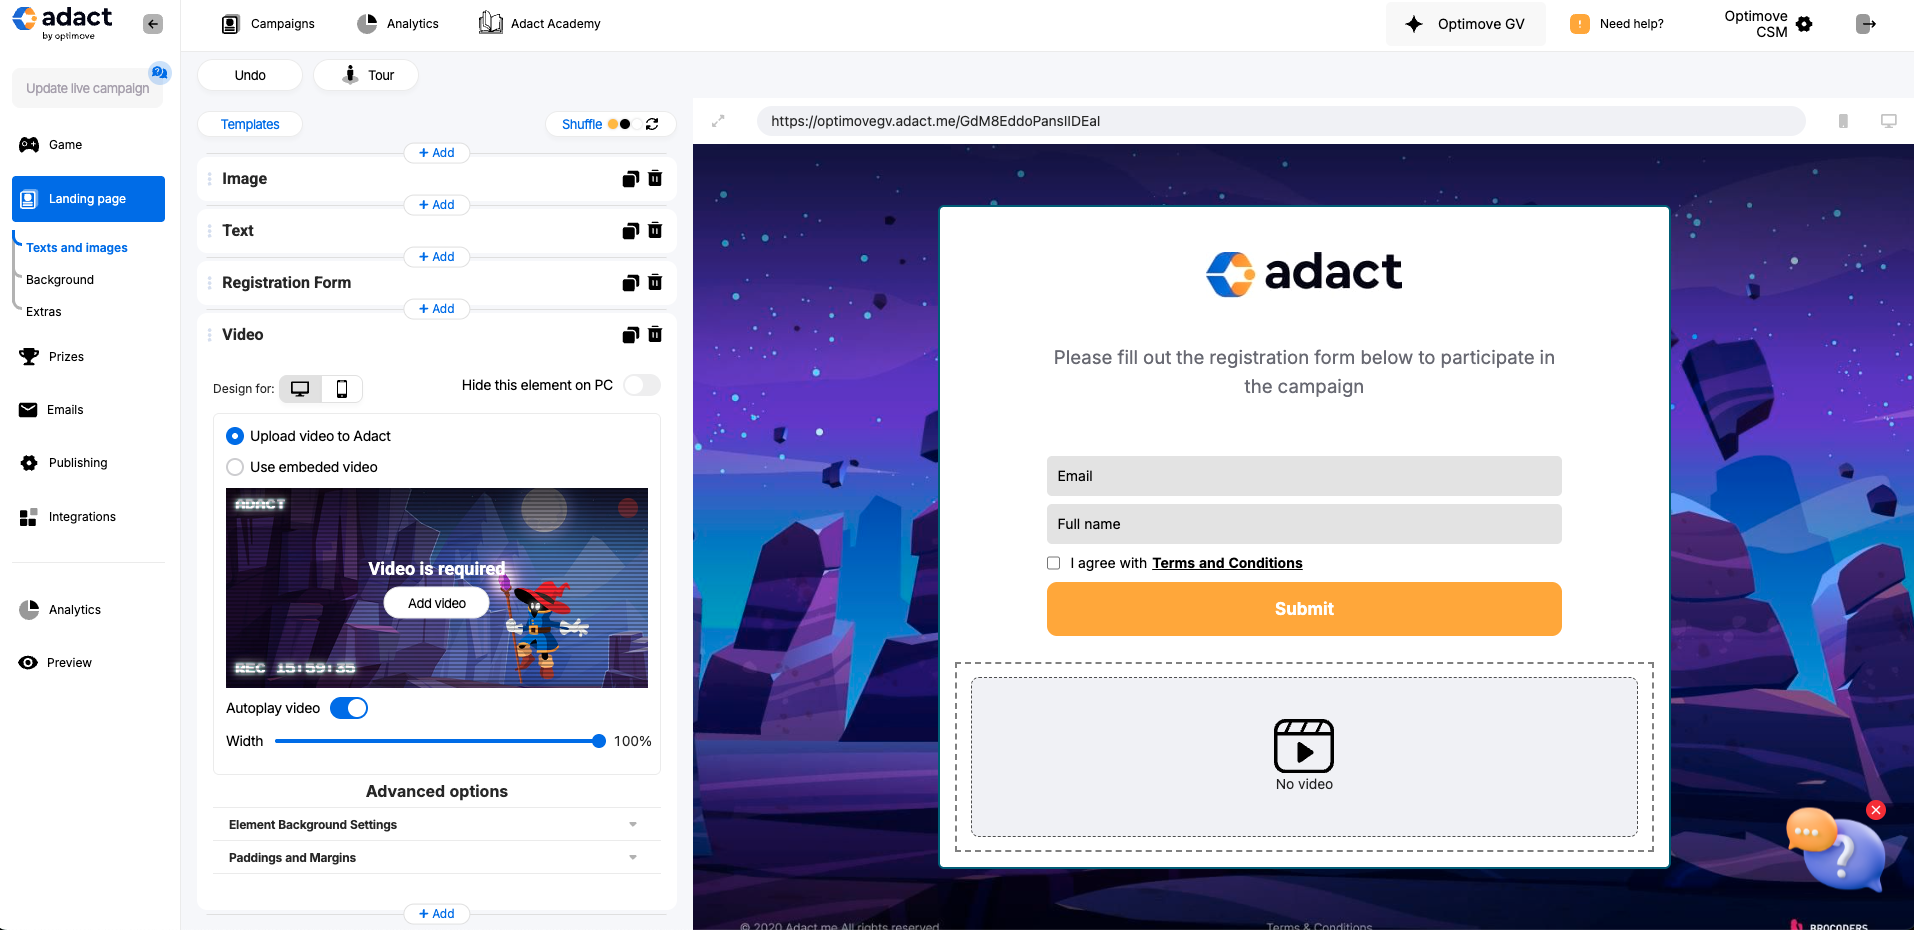Duplicate the Text element

coord(630,231)
